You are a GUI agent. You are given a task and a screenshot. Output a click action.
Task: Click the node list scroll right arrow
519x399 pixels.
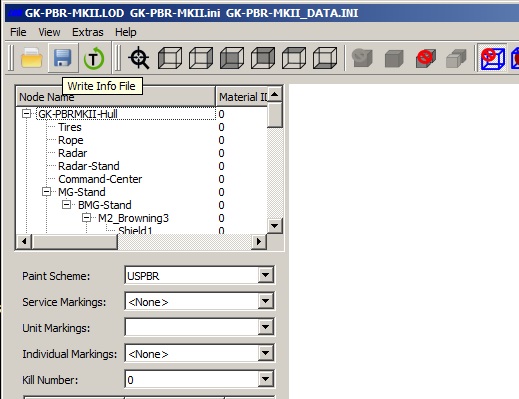[259, 241]
